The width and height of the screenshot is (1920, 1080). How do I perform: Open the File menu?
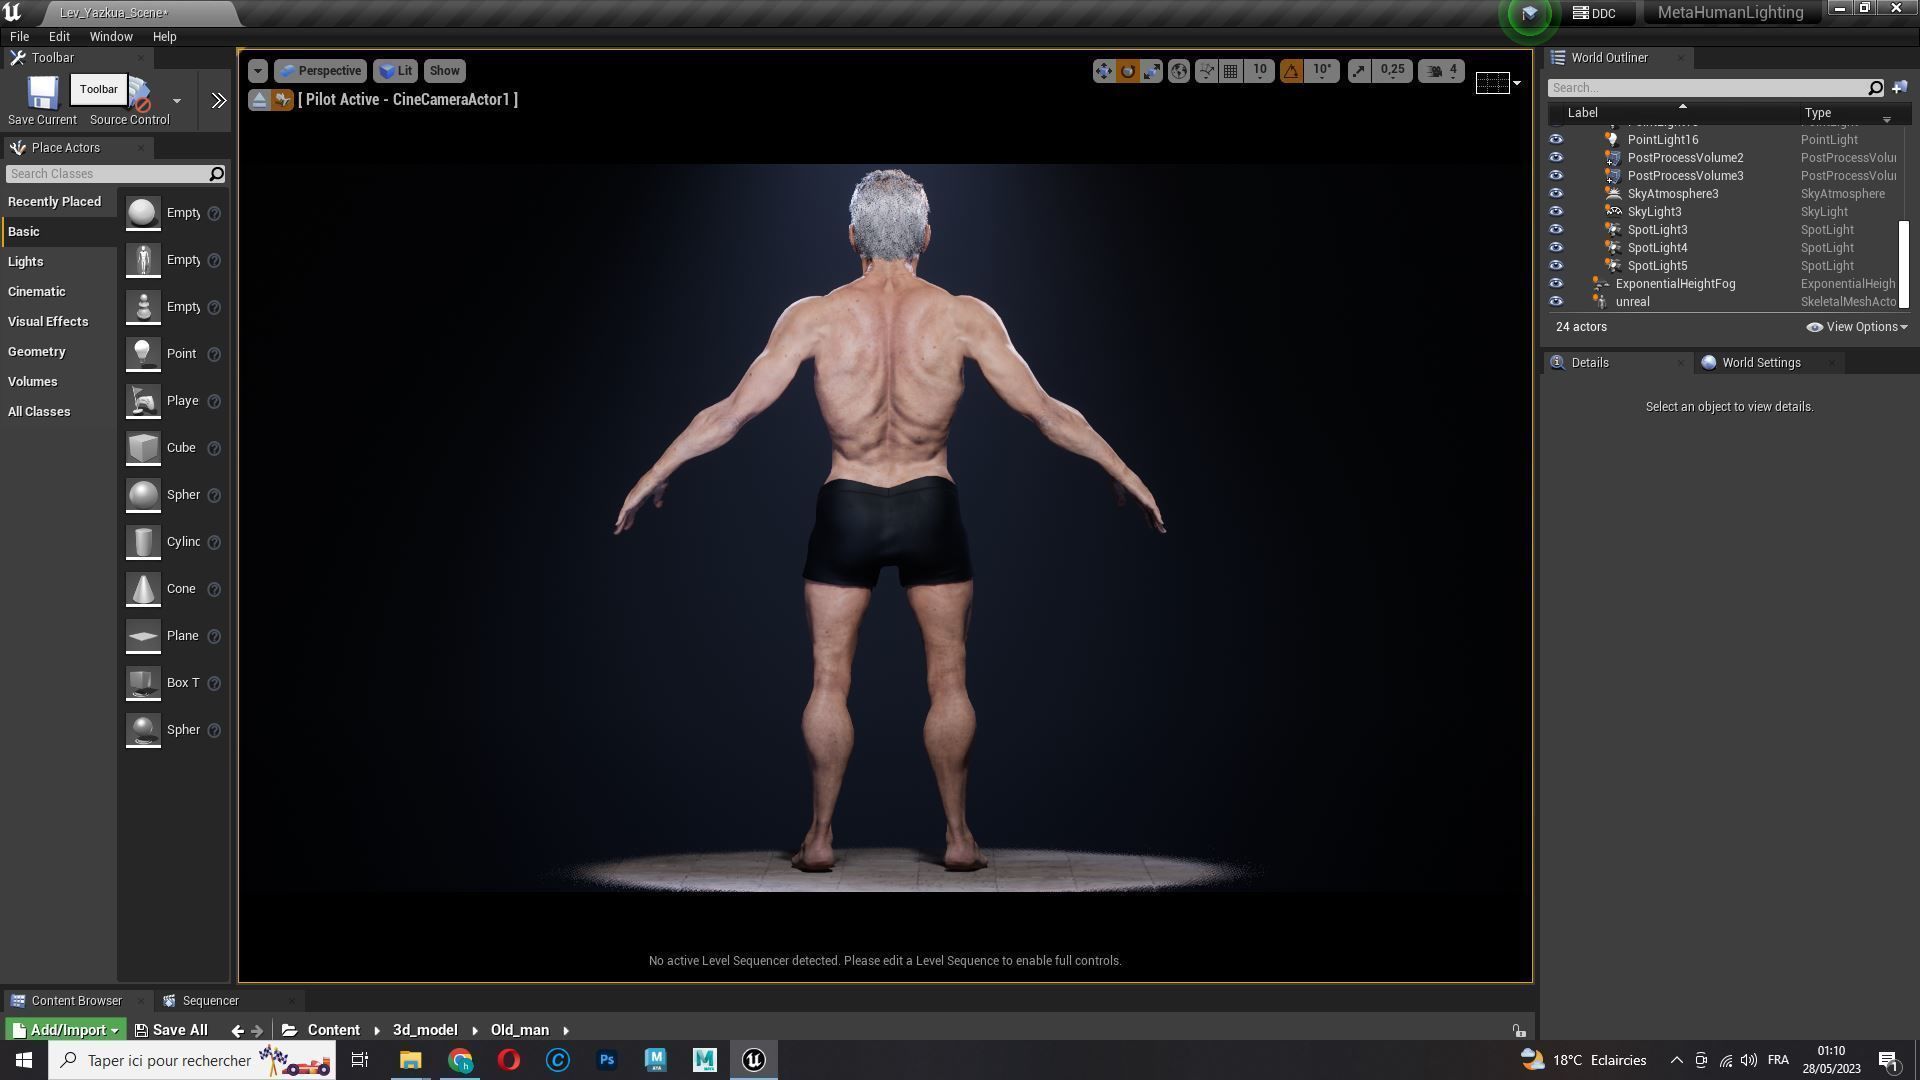[19, 37]
